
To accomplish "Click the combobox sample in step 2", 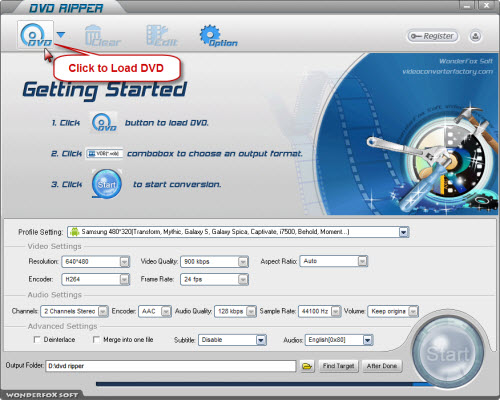I will point(104,154).
